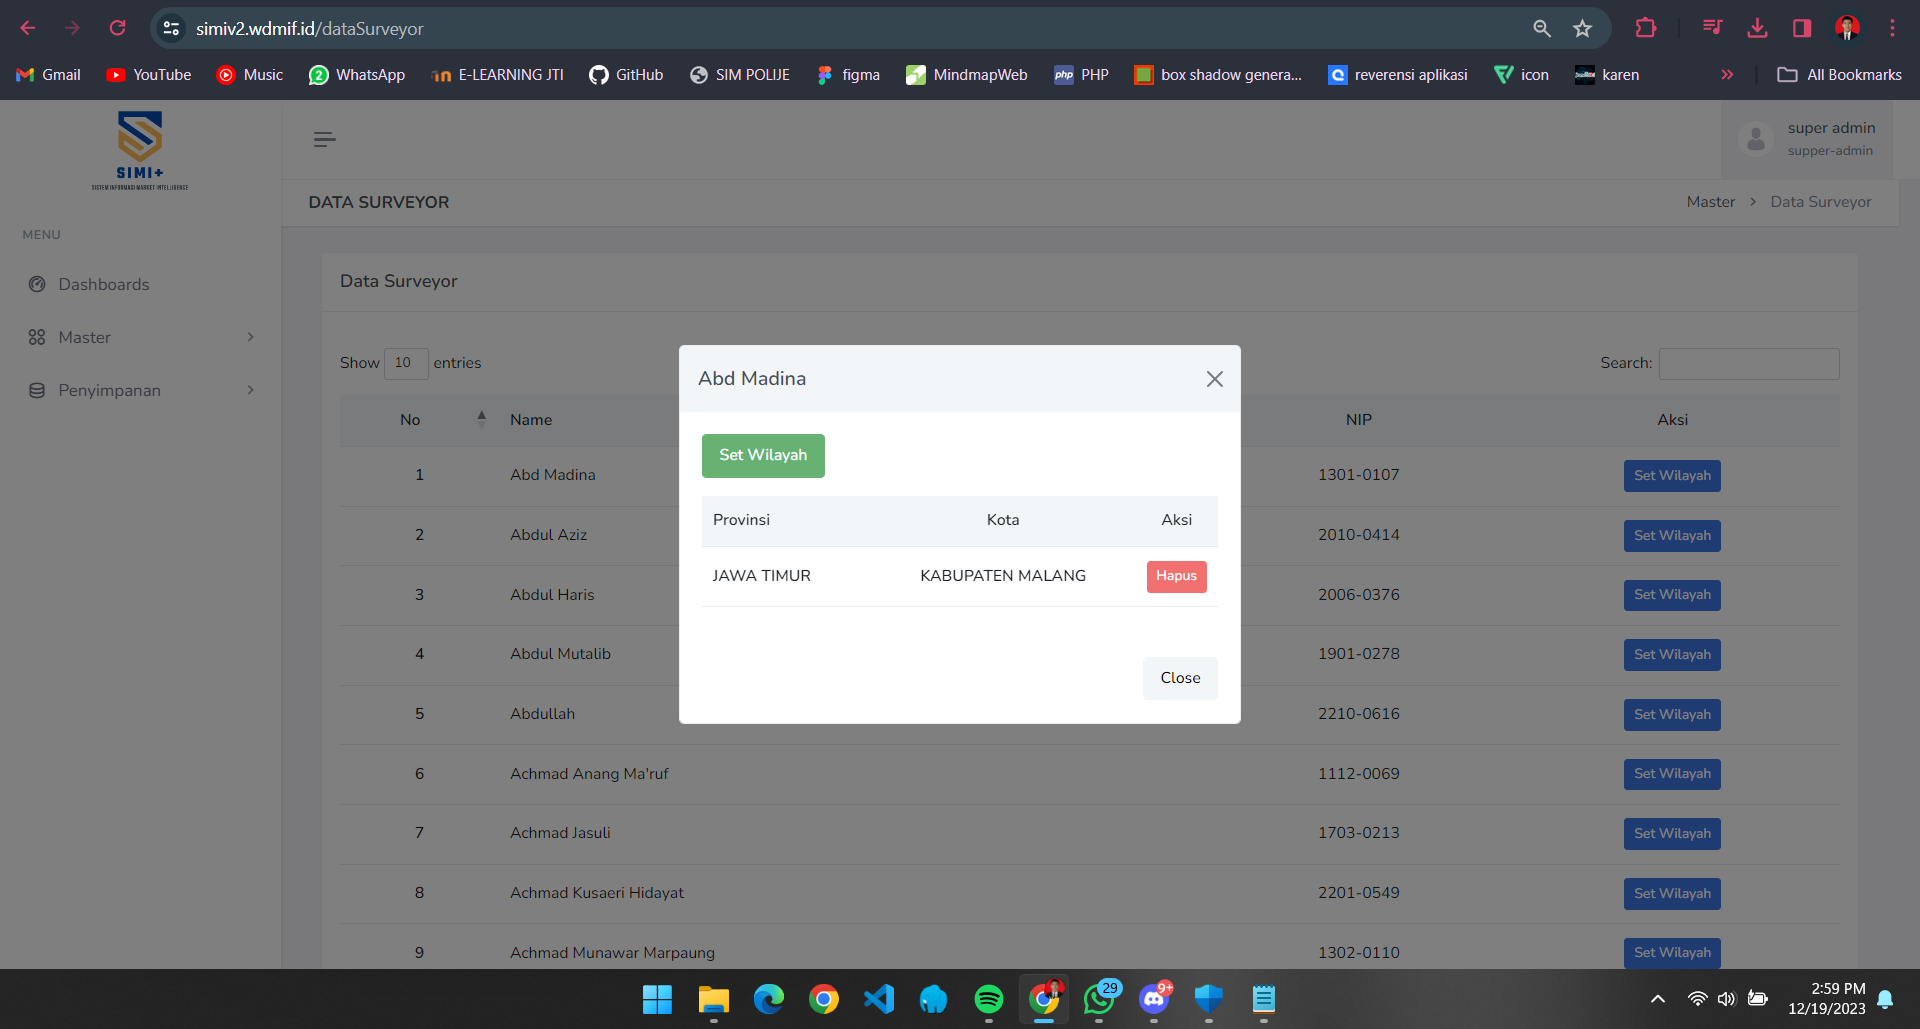Sort table by the No column arrow
The width and height of the screenshot is (1920, 1029).
[481, 419]
